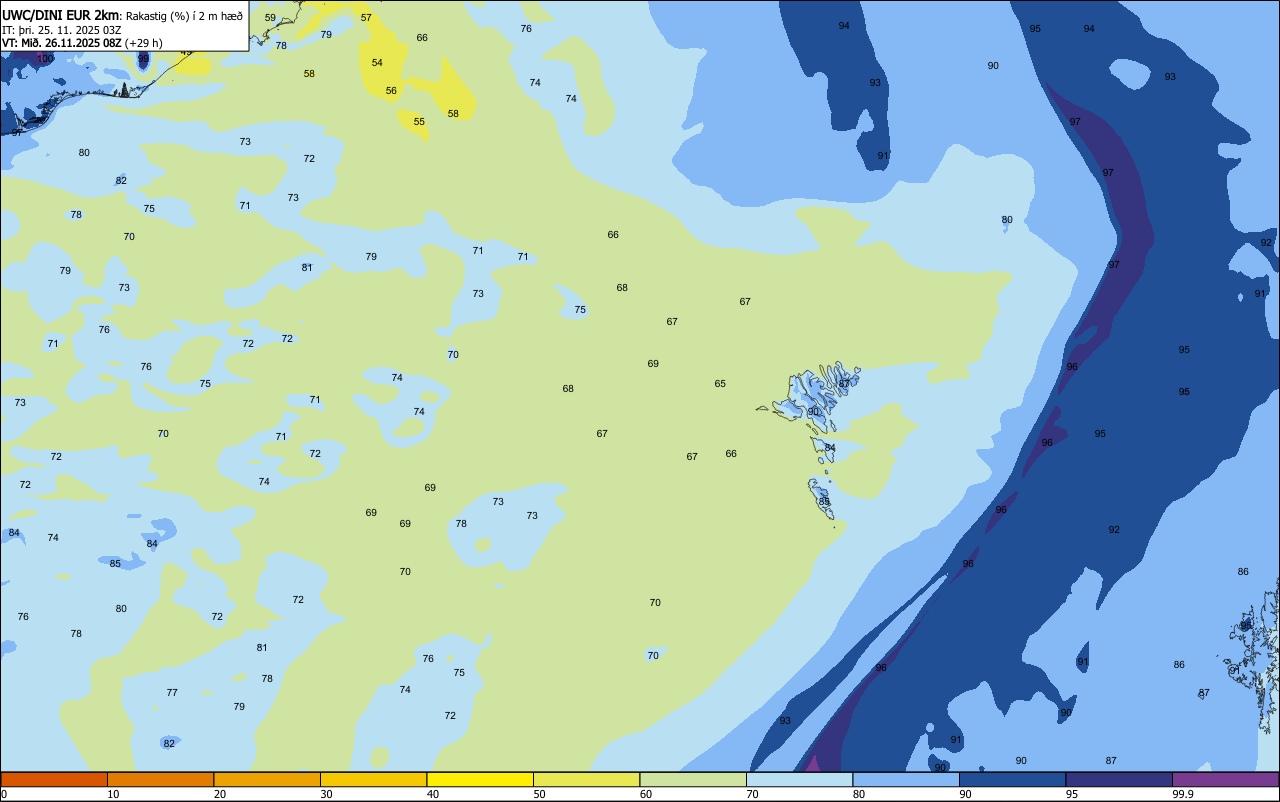Click the '95' tick label on the color scale
Viewport: 1280px width, 802px height.
(x=1072, y=794)
